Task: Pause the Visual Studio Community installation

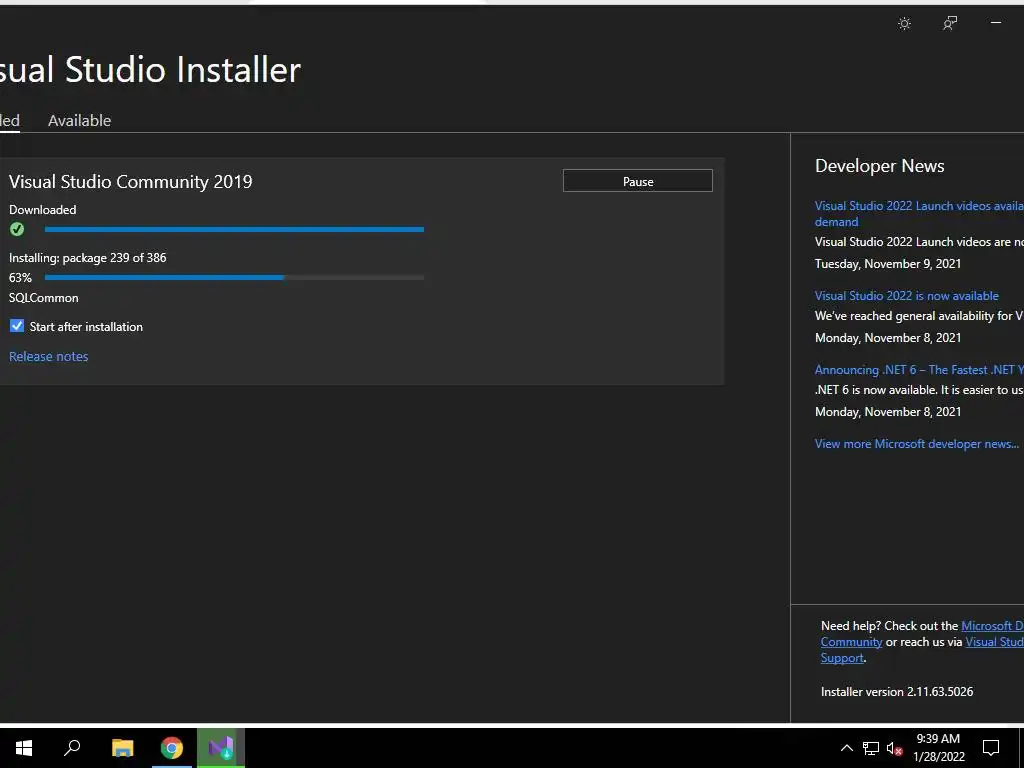Action: 637,181
